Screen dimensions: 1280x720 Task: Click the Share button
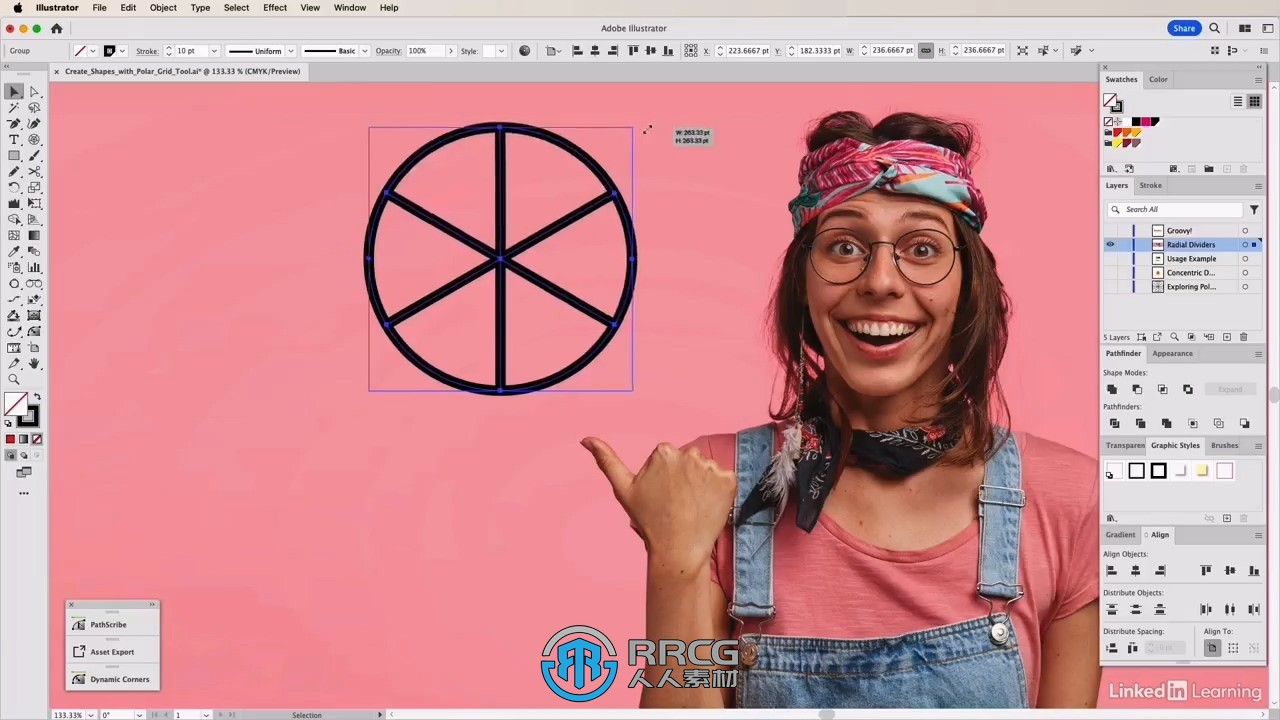tap(1184, 29)
